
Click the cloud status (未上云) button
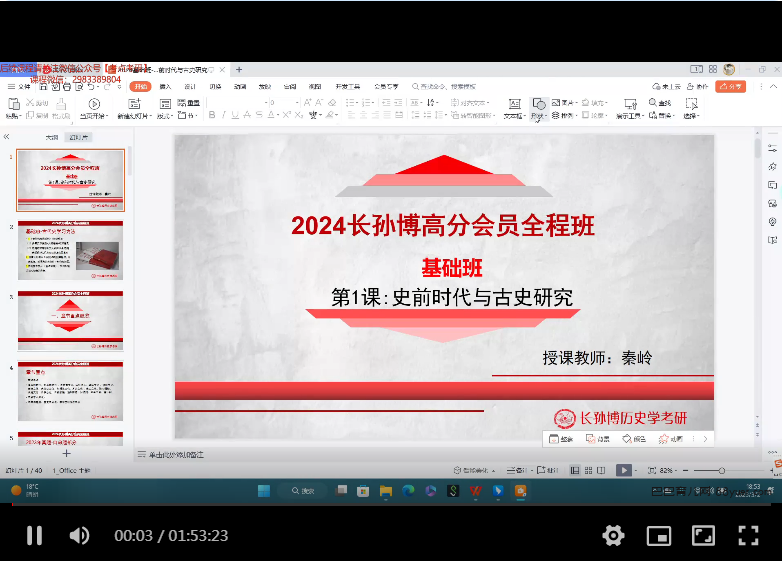pyautogui.click(x=666, y=86)
